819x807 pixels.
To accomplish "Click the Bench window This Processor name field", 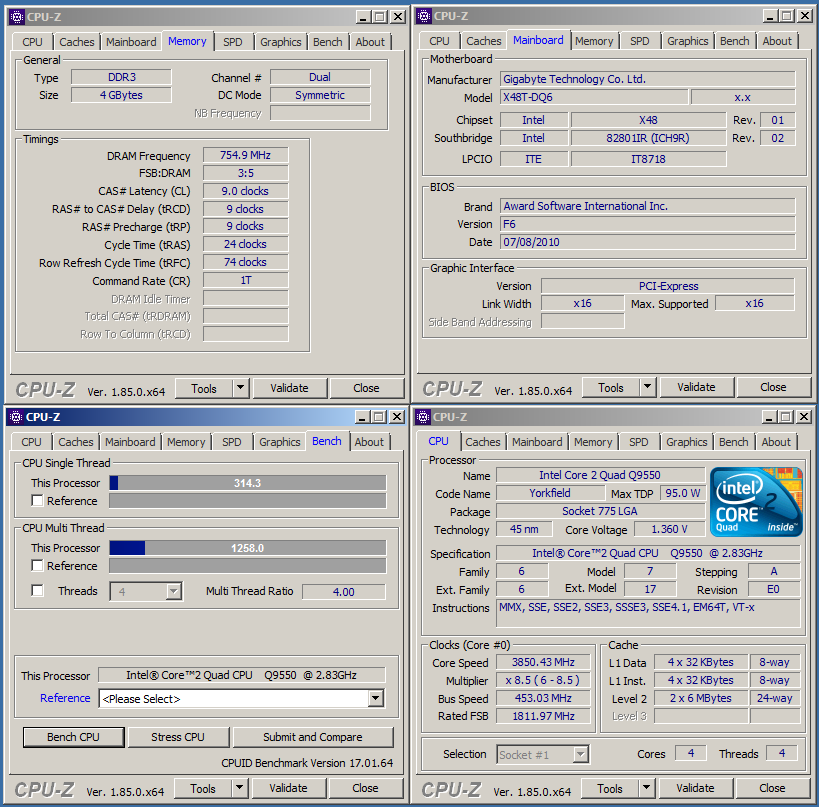I will coord(241,675).
